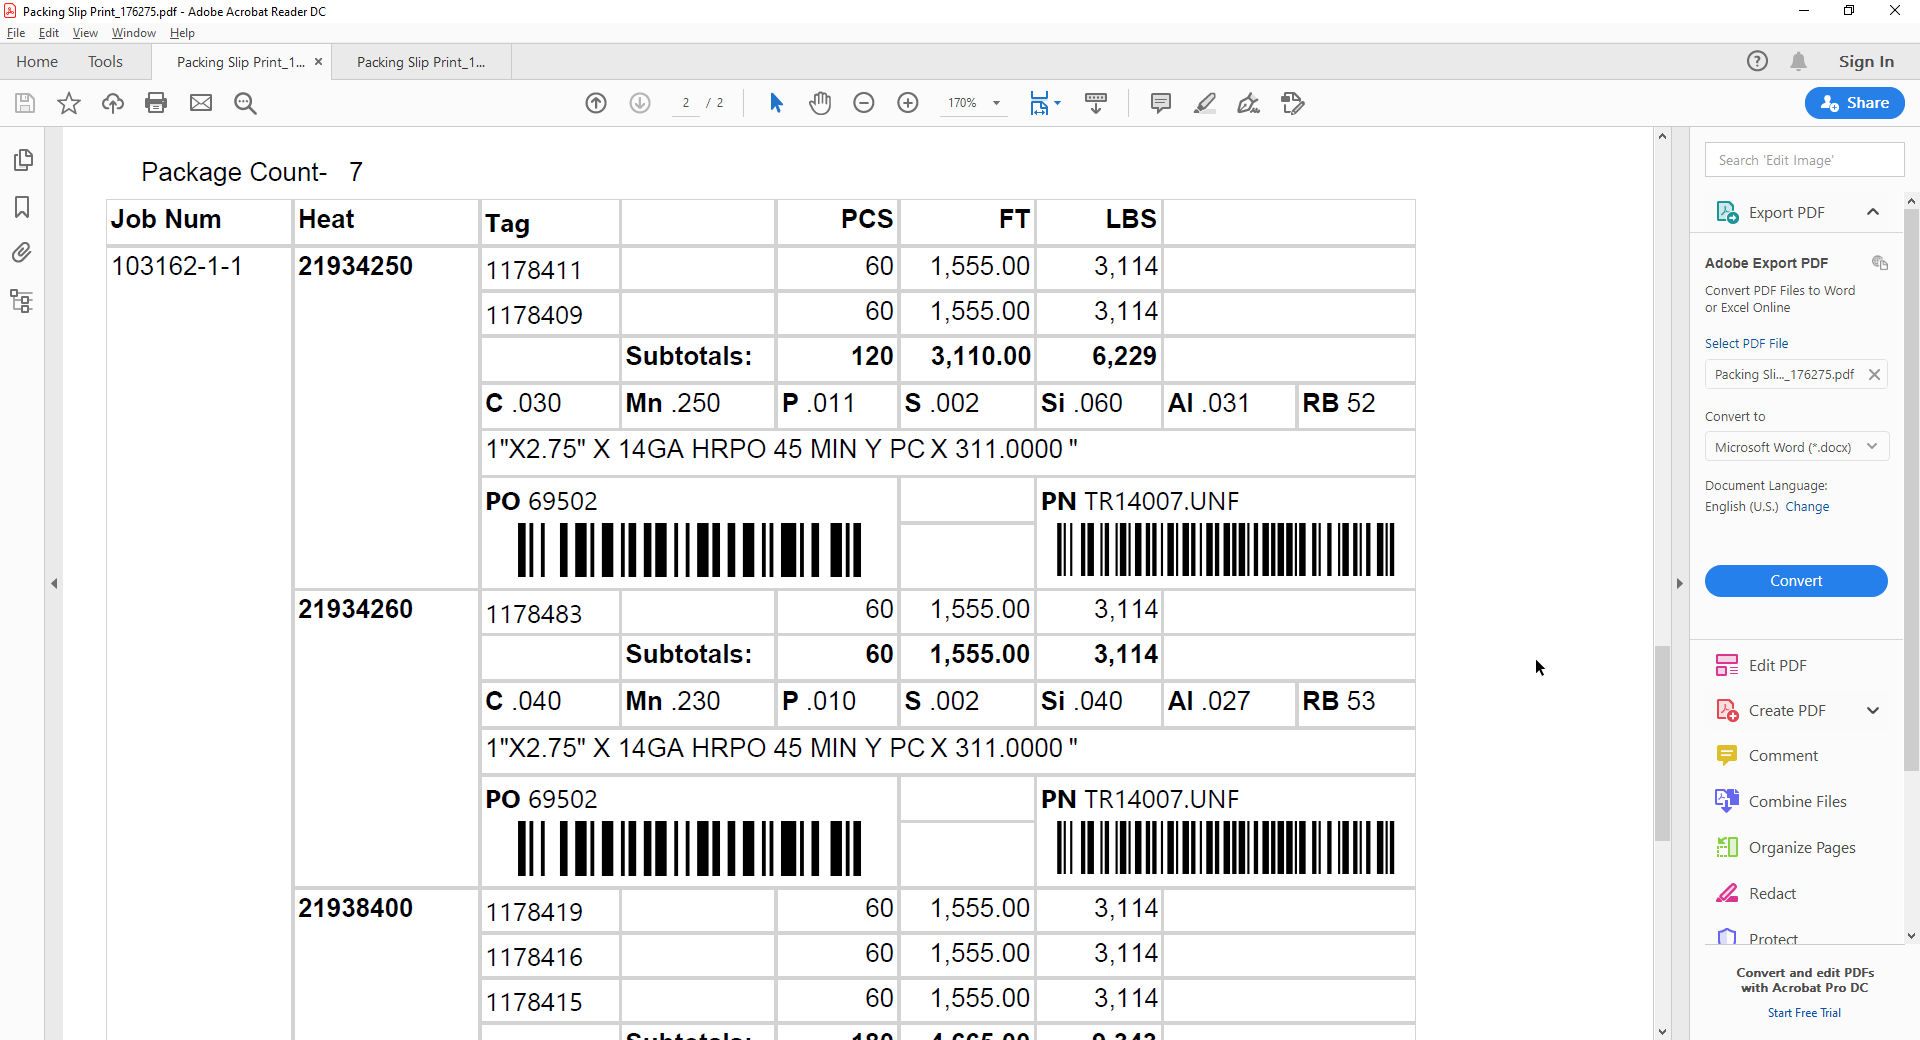This screenshot has height=1040, width=1920.
Task: Switch to second Packing Slip Print tab
Action: (x=421, y=62)
